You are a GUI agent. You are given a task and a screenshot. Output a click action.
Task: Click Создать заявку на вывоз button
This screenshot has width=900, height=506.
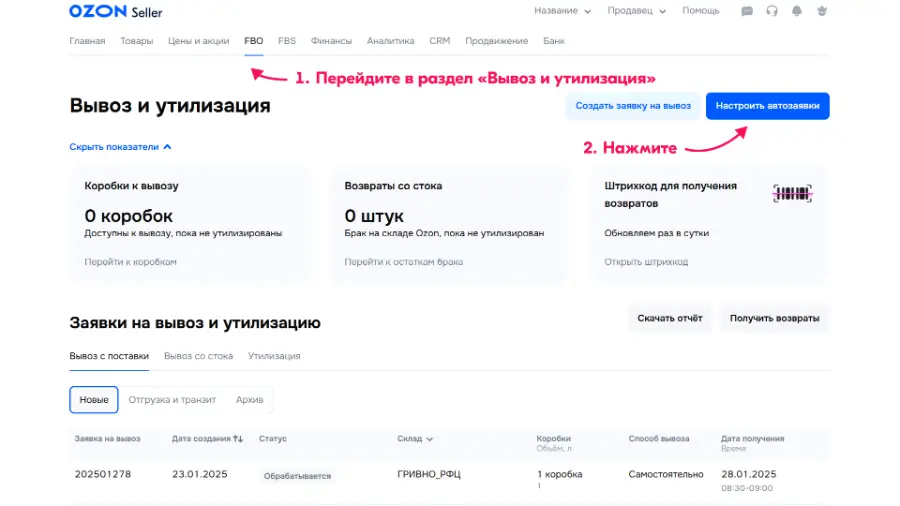(633, 106)
